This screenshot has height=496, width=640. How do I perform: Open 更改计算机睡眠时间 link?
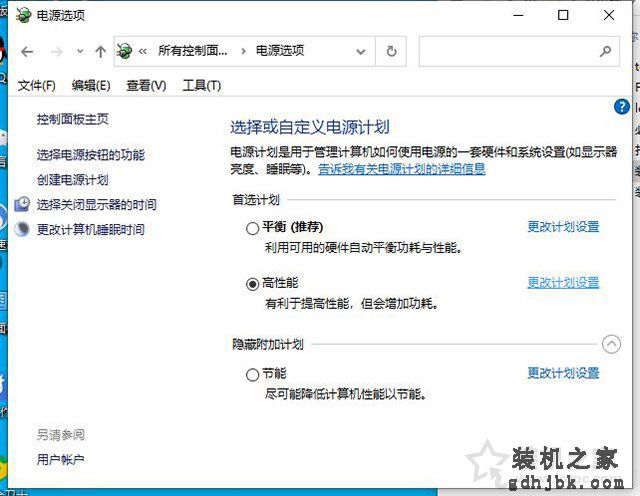(x=91, y=229)
